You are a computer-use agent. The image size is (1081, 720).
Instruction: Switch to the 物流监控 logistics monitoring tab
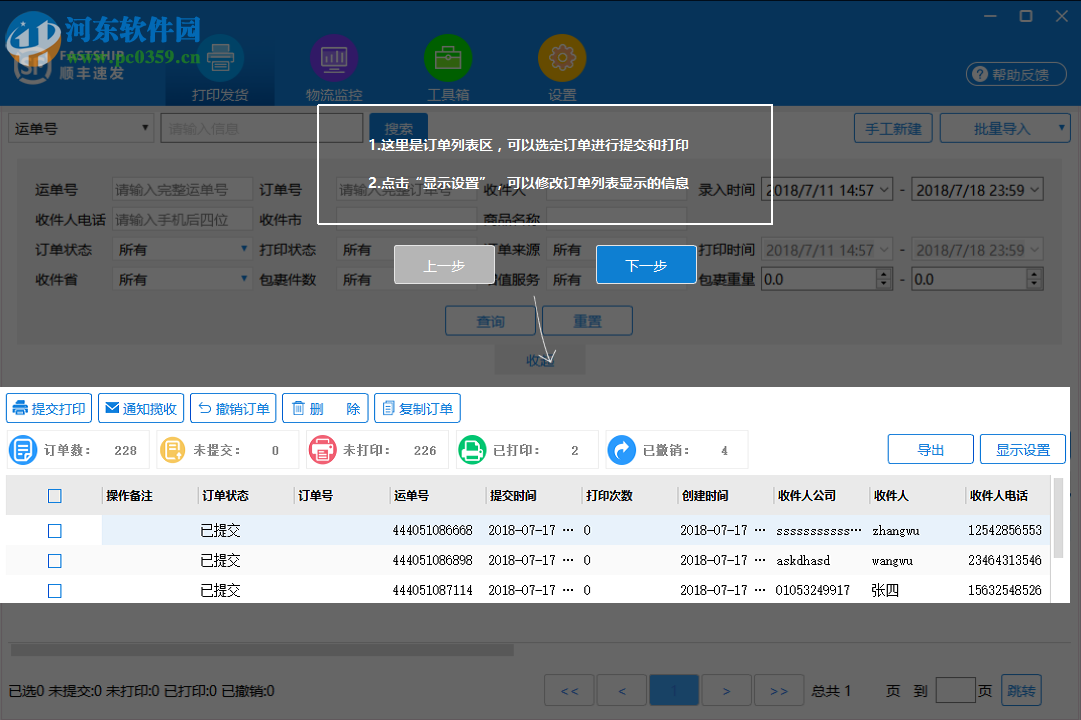(334, 57)
